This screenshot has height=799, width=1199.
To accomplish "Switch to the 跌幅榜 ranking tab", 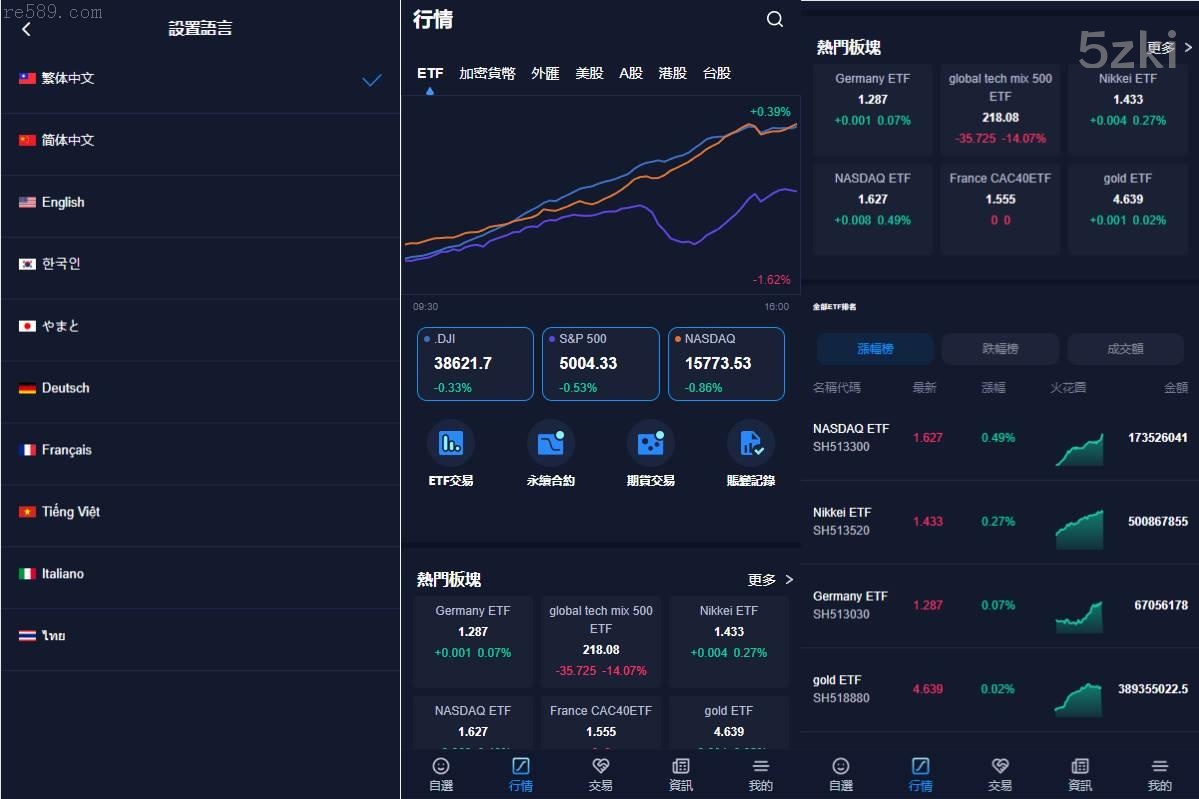I will point(1000,349).
